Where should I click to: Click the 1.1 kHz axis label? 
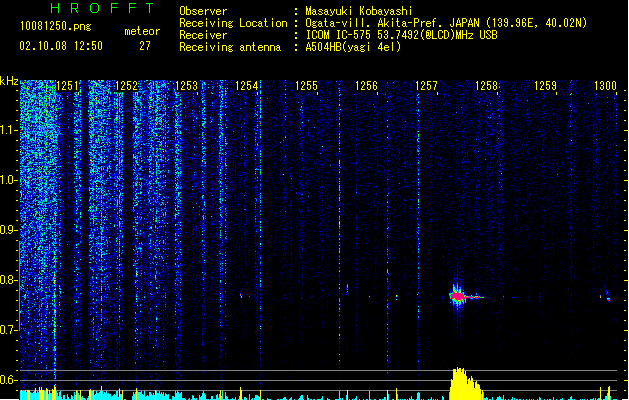tap(8, 130)
